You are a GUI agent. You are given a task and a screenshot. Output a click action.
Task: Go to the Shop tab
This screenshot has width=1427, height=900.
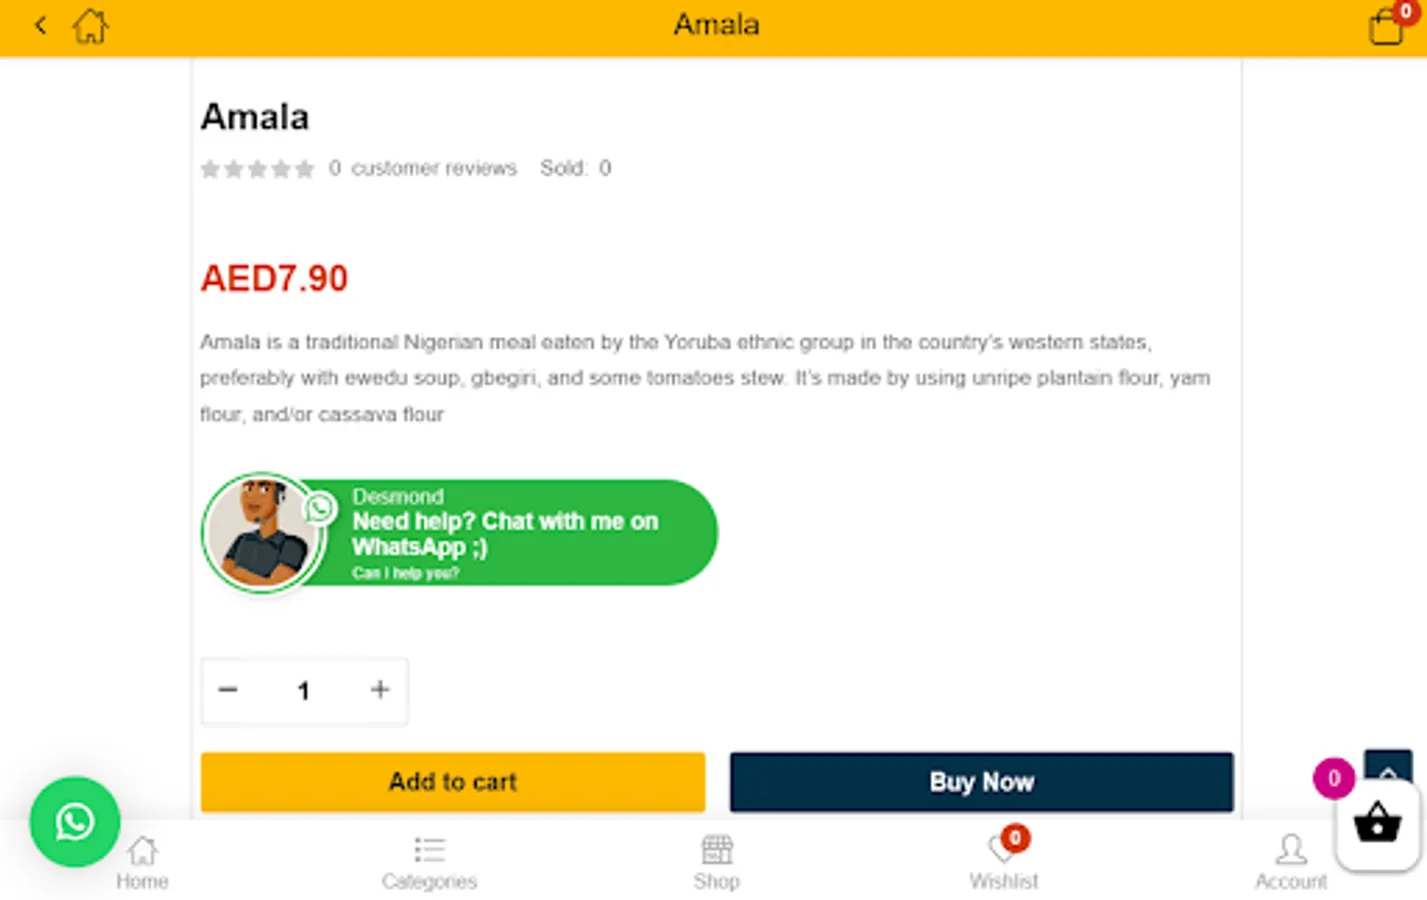(x=716, y=862)
